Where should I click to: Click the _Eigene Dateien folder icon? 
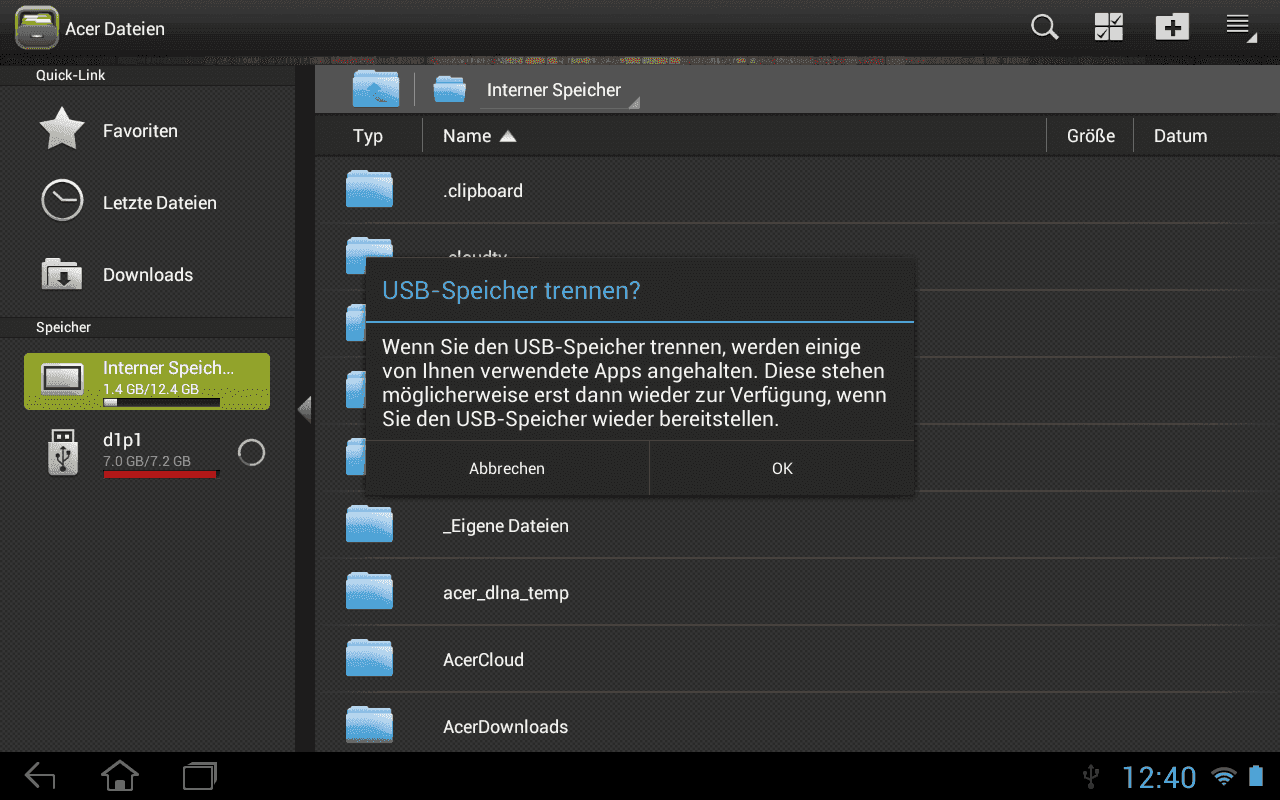click(369, 524)
